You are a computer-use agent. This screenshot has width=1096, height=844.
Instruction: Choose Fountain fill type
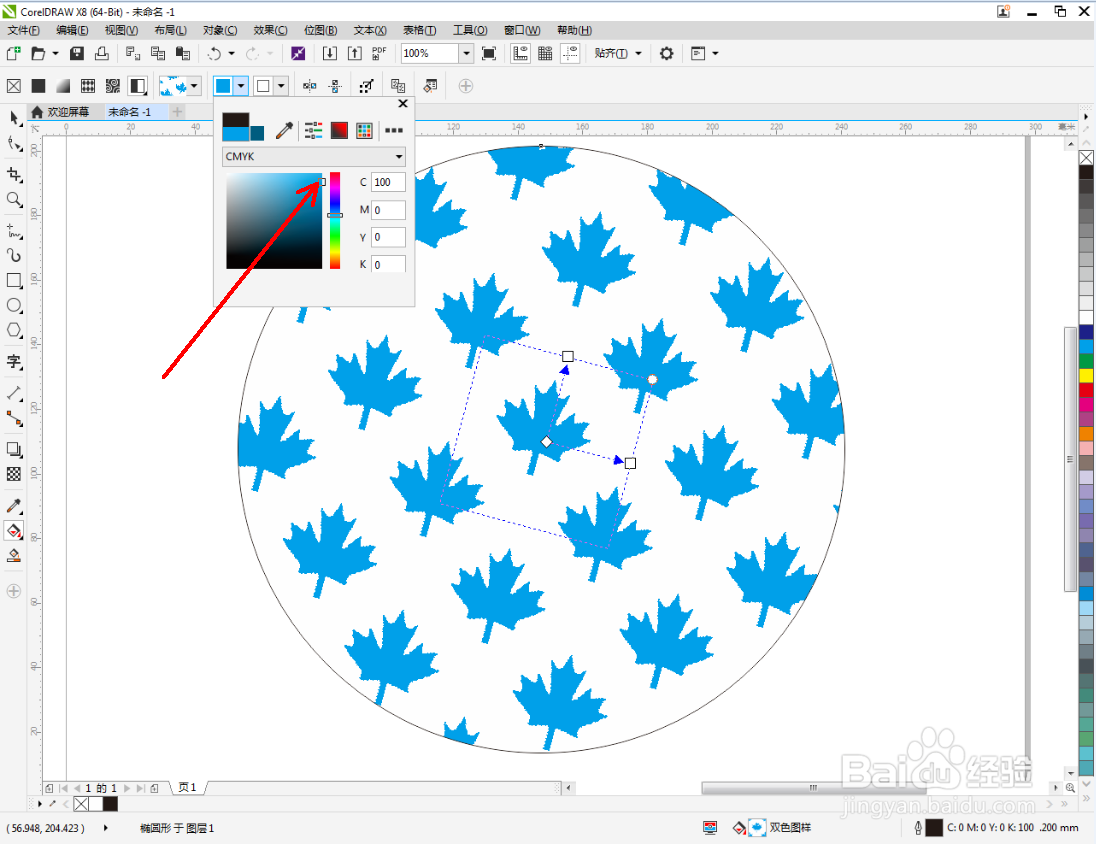pyautogui.click(x=63, y=86)
